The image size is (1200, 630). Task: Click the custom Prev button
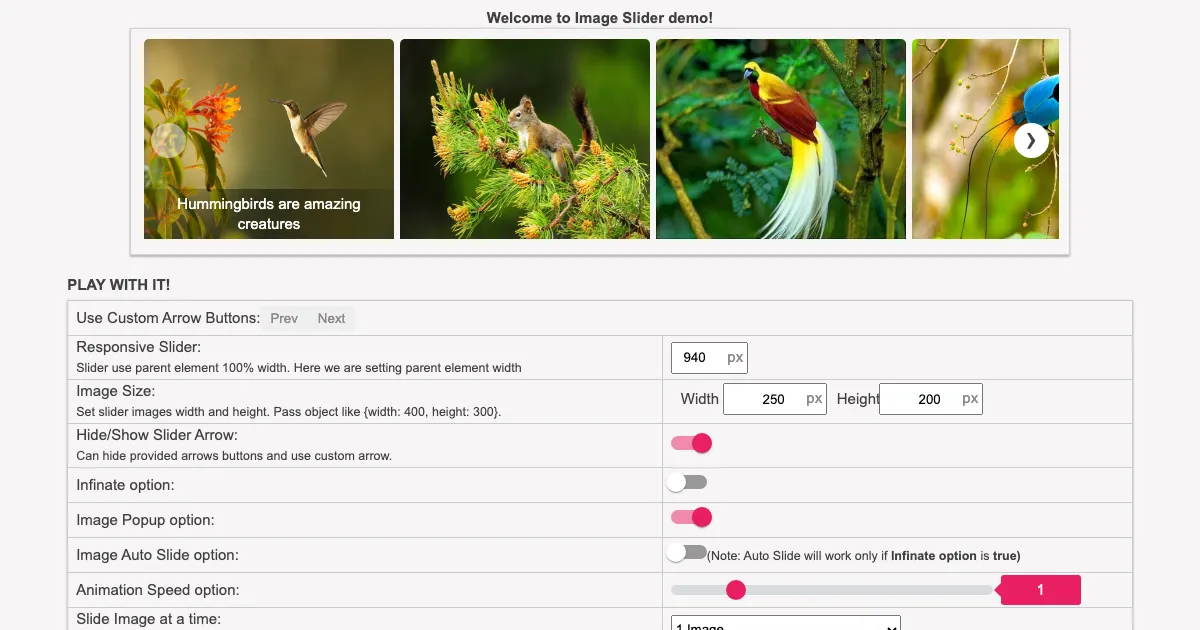284,318
